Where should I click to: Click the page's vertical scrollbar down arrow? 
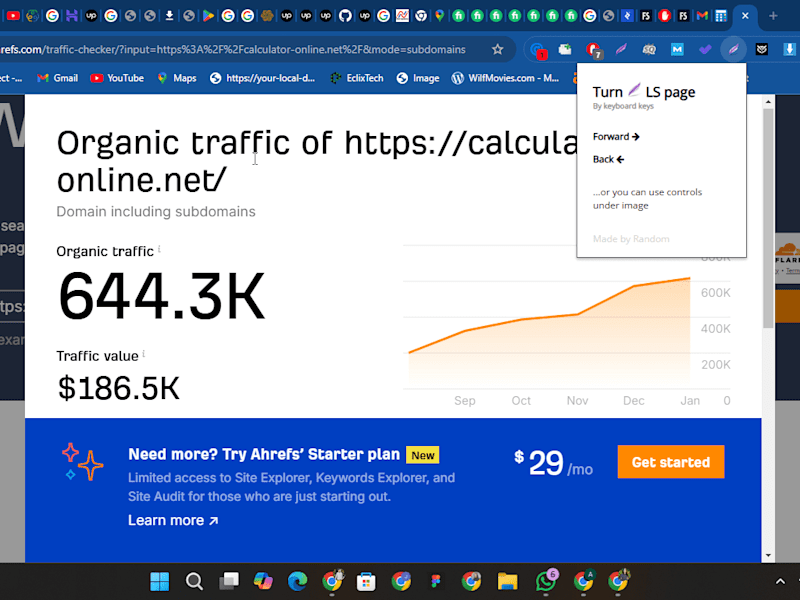point(768,556)
